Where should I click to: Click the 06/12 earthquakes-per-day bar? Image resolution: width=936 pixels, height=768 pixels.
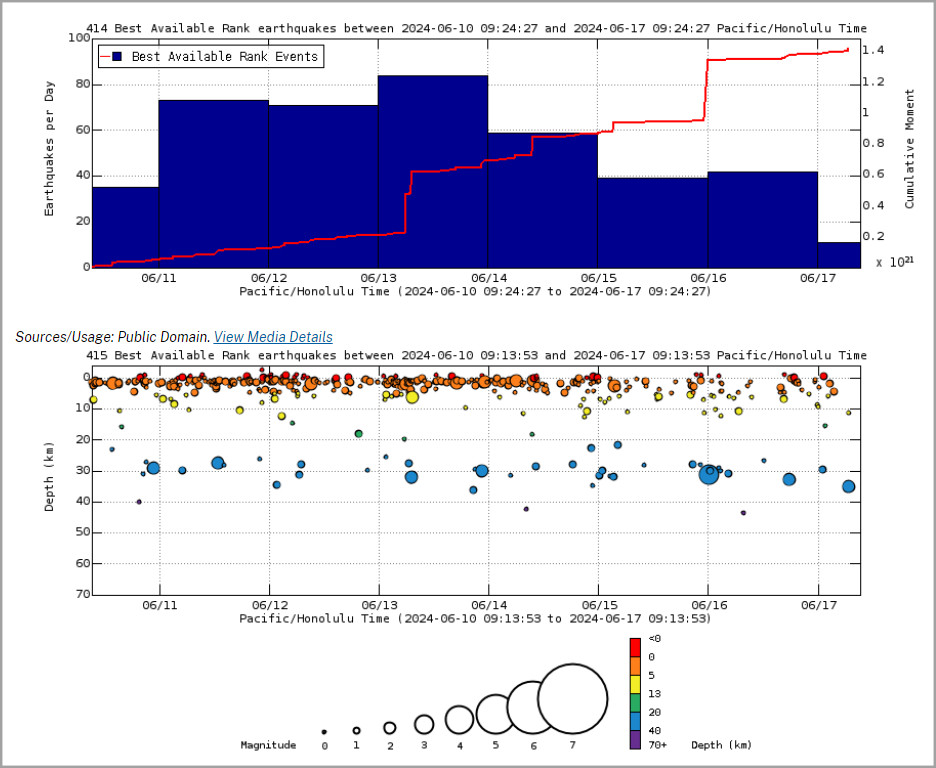(323, 187)
